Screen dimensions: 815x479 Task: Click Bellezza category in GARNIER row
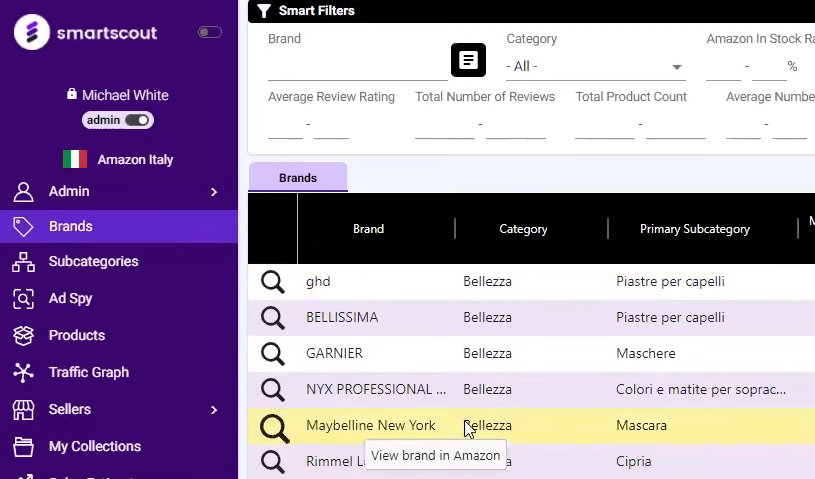[x=487, y=353]
